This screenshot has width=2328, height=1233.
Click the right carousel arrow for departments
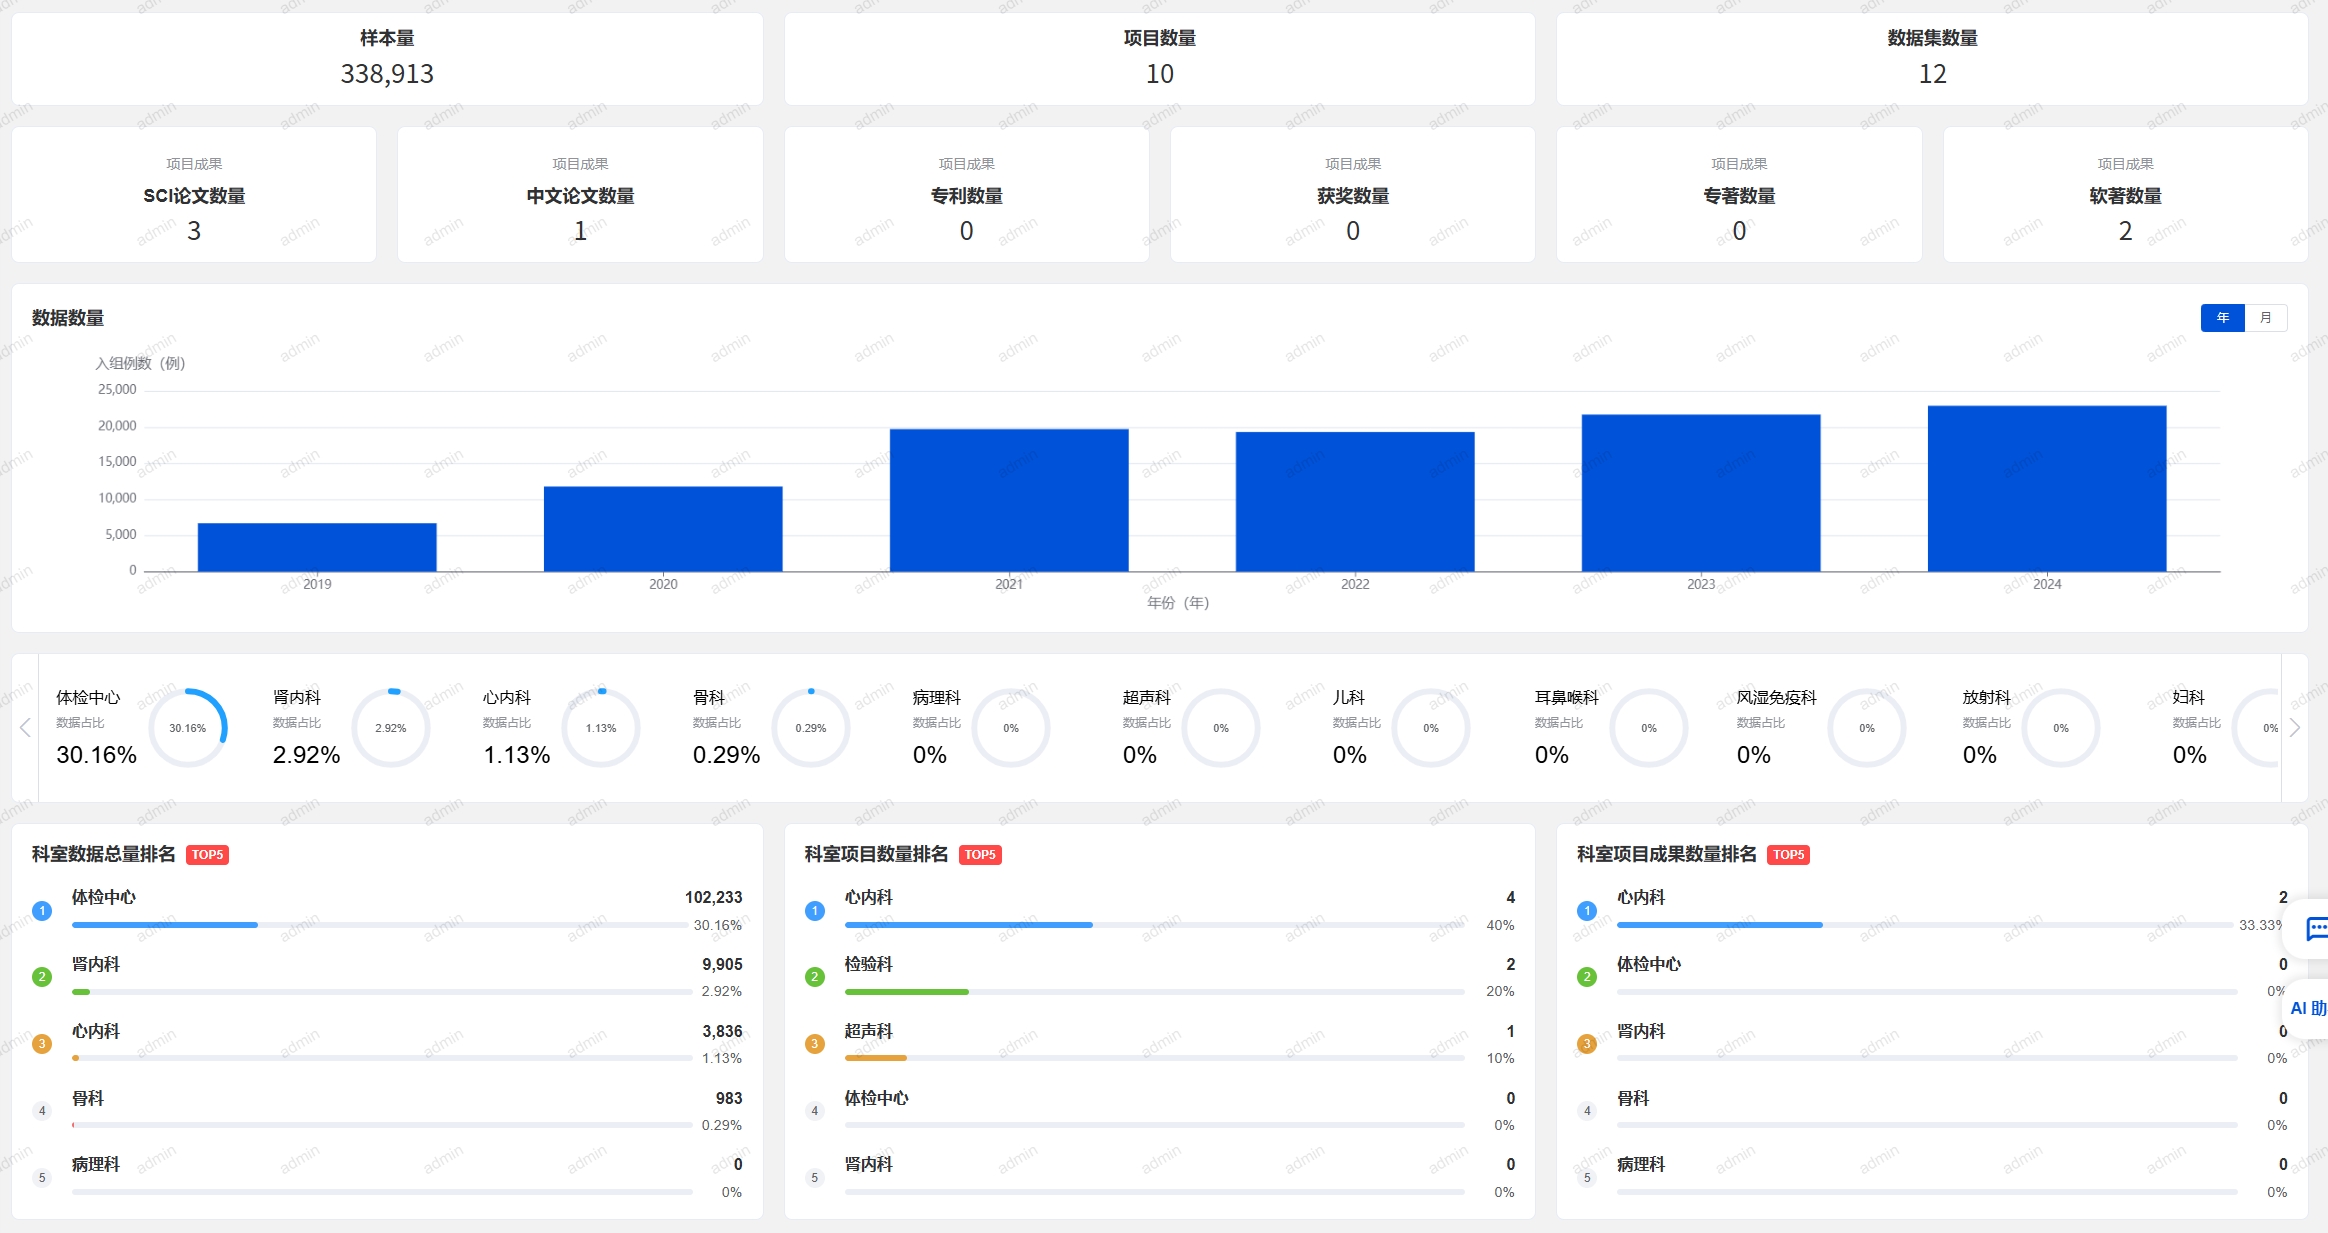[x=2295, y=728]
